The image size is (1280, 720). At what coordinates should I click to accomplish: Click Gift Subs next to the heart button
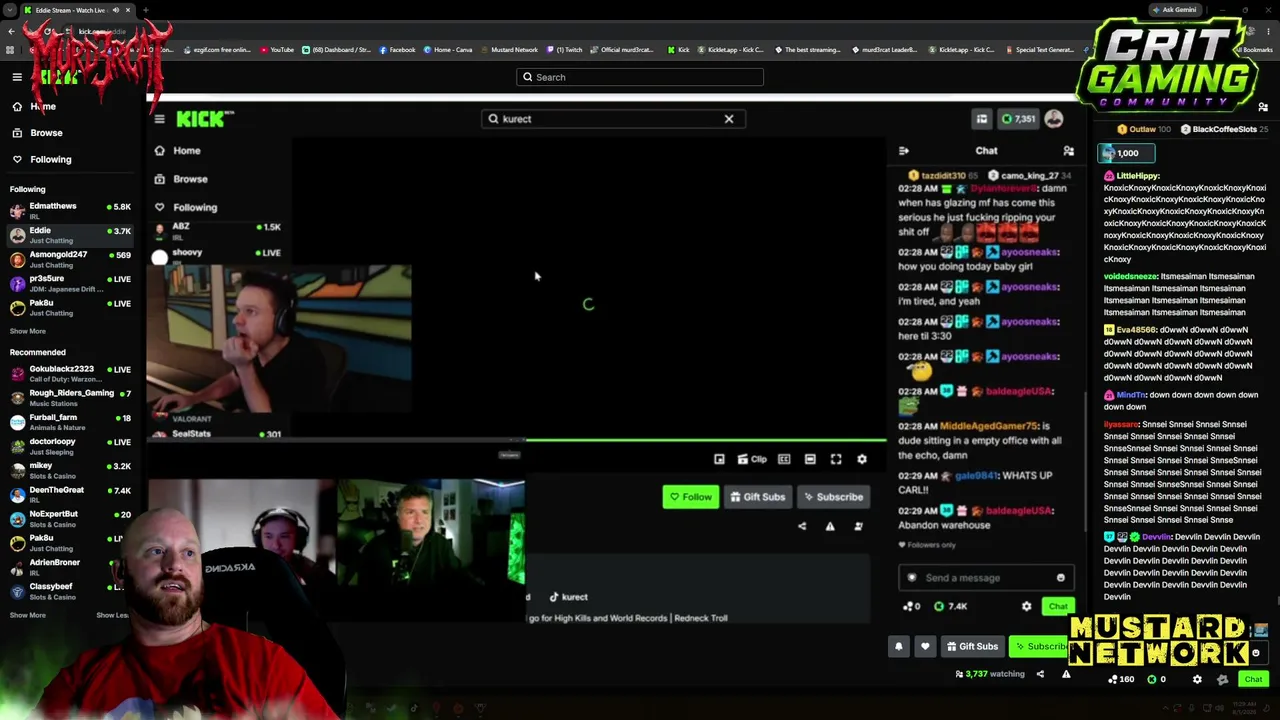tap(972, 646)
